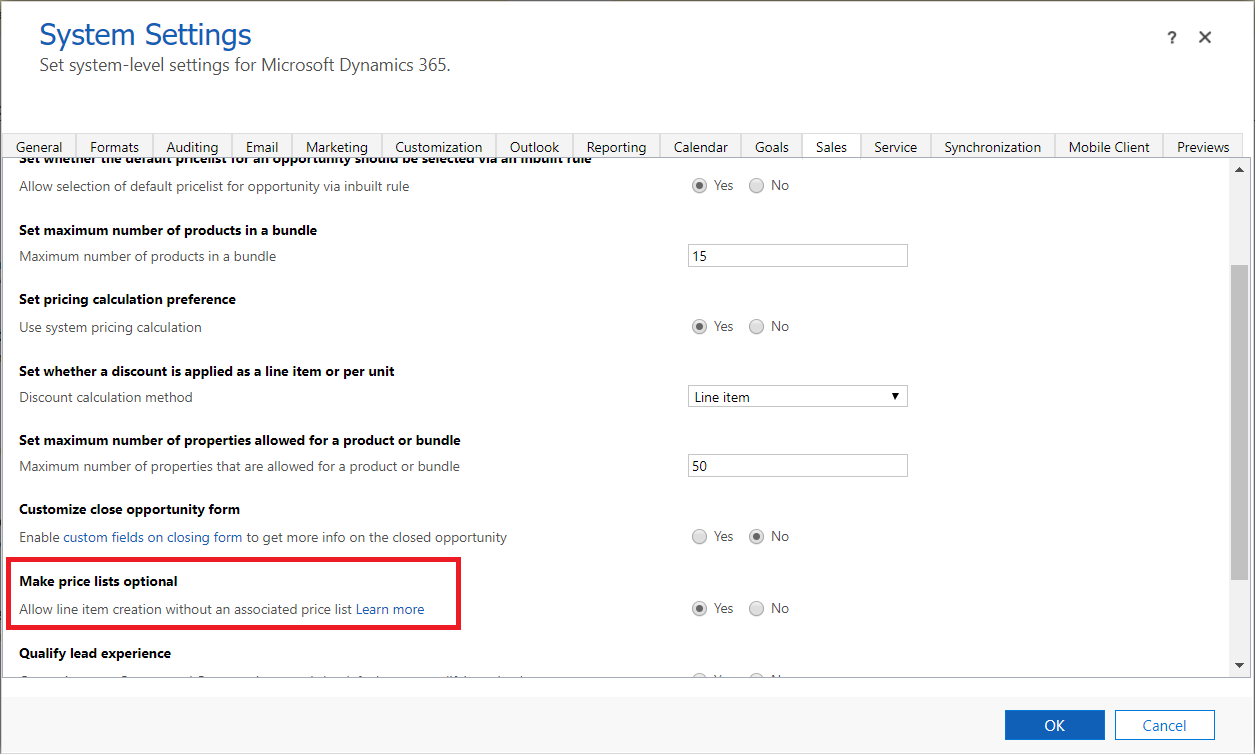Viewport: 1255px width, 755px height.
Task: Enable Yes for custom fields closing form
Action: 700,537
